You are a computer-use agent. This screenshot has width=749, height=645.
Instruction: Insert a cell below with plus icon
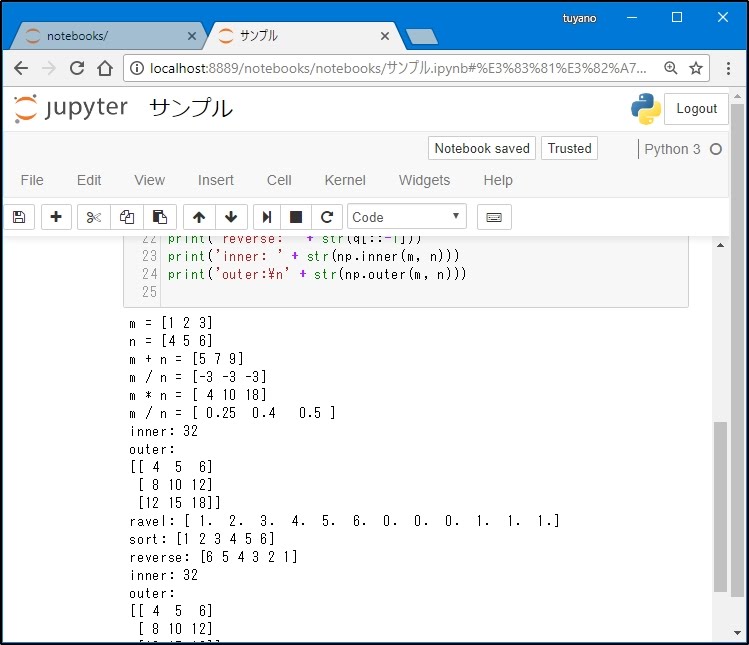tap(56, 217)
